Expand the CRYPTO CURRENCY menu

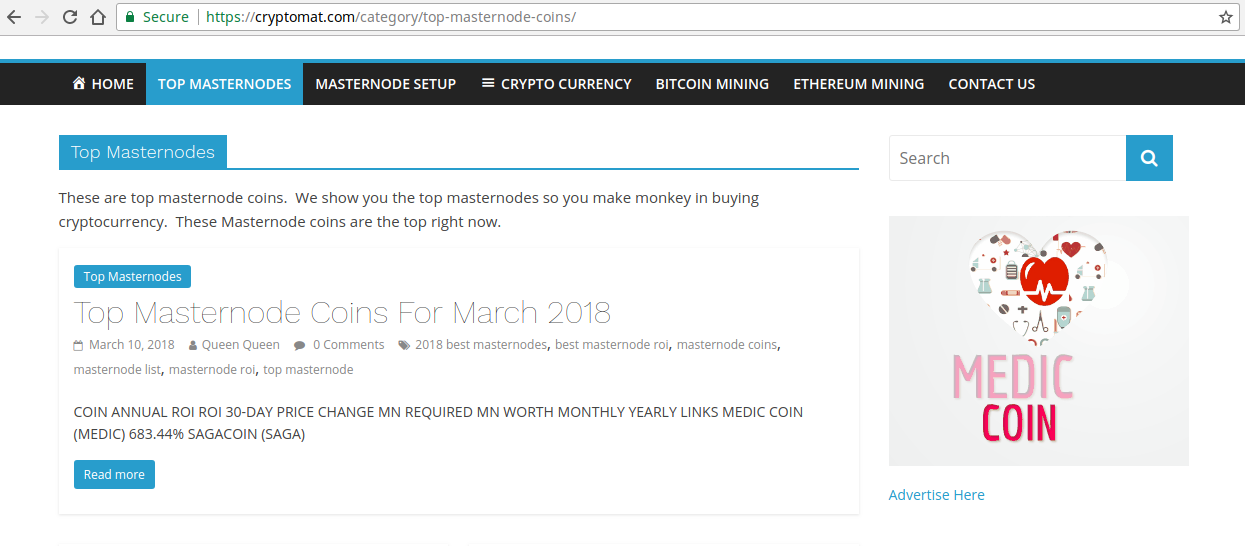556,84
